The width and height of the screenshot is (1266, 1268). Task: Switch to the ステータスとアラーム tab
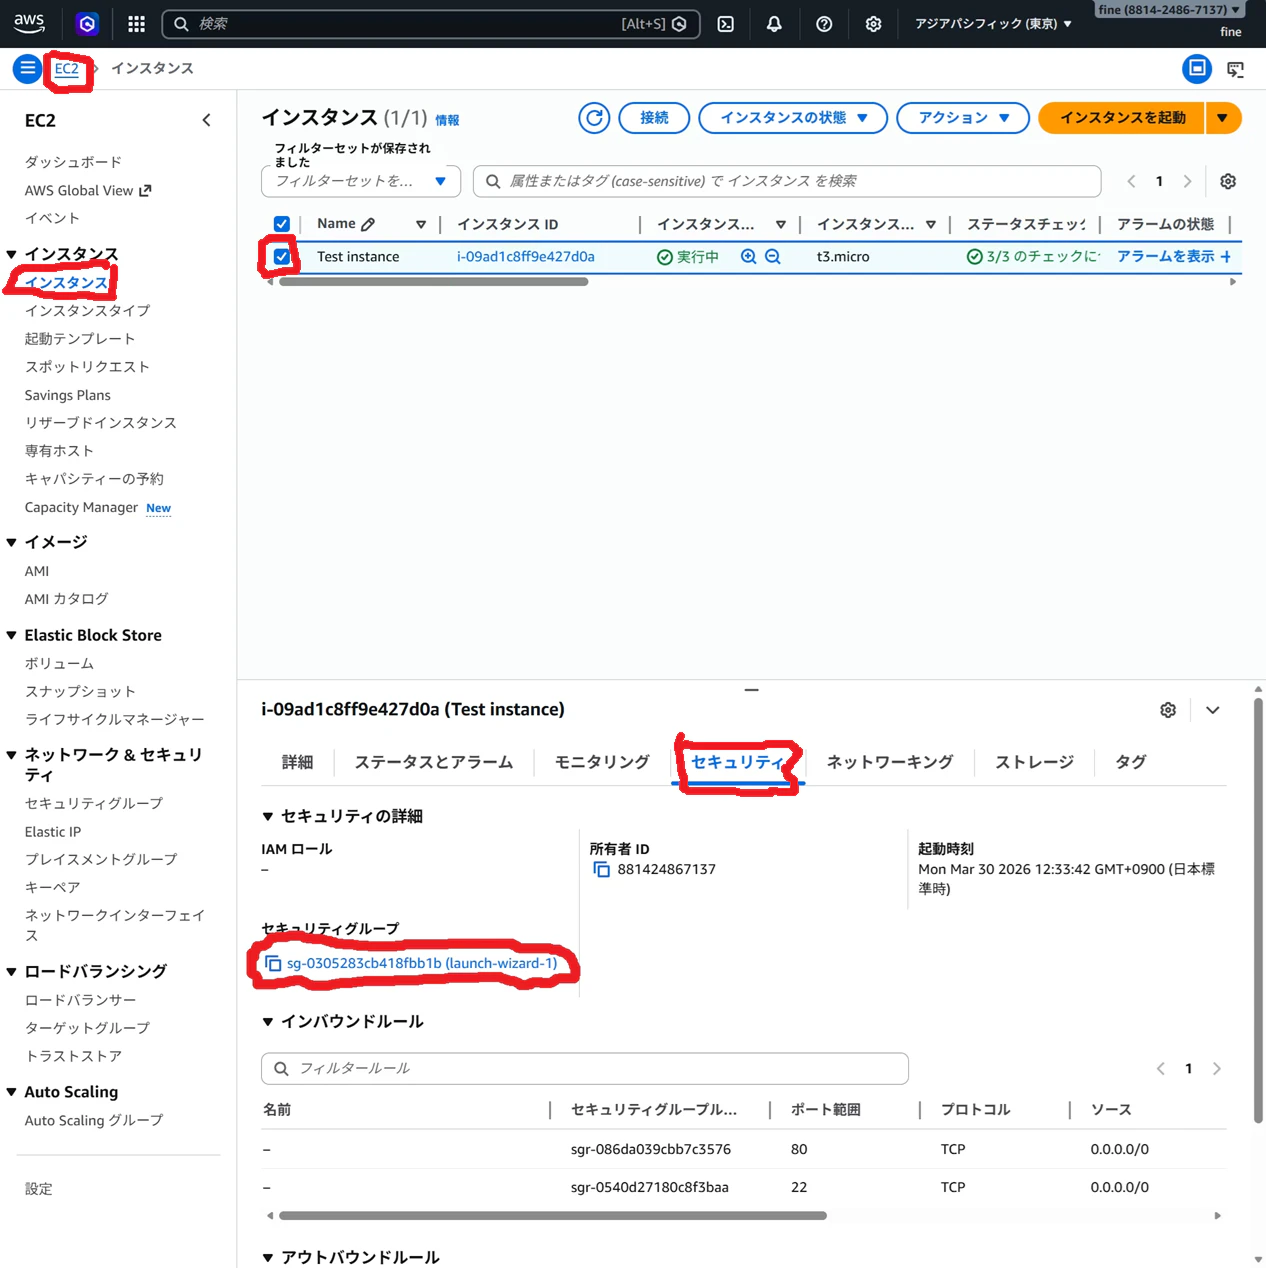434,762
